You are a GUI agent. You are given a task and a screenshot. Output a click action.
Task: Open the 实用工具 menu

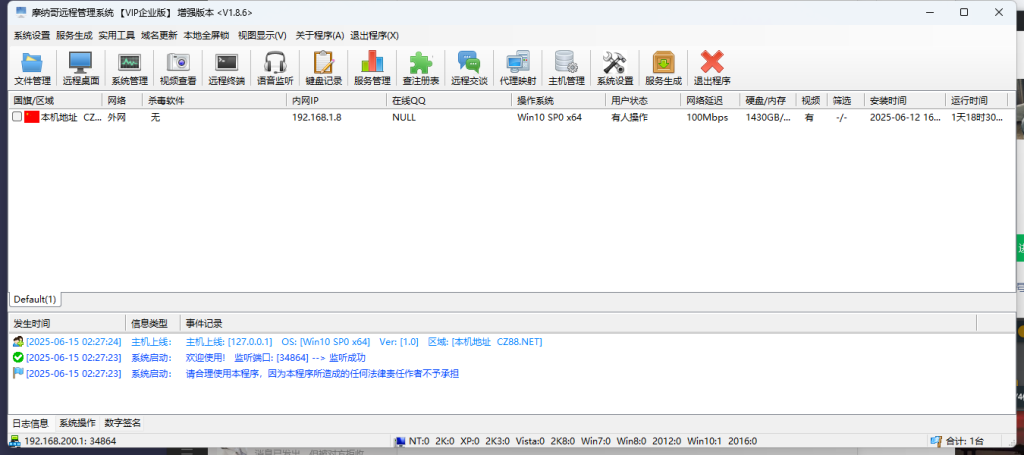coord(117,35)
